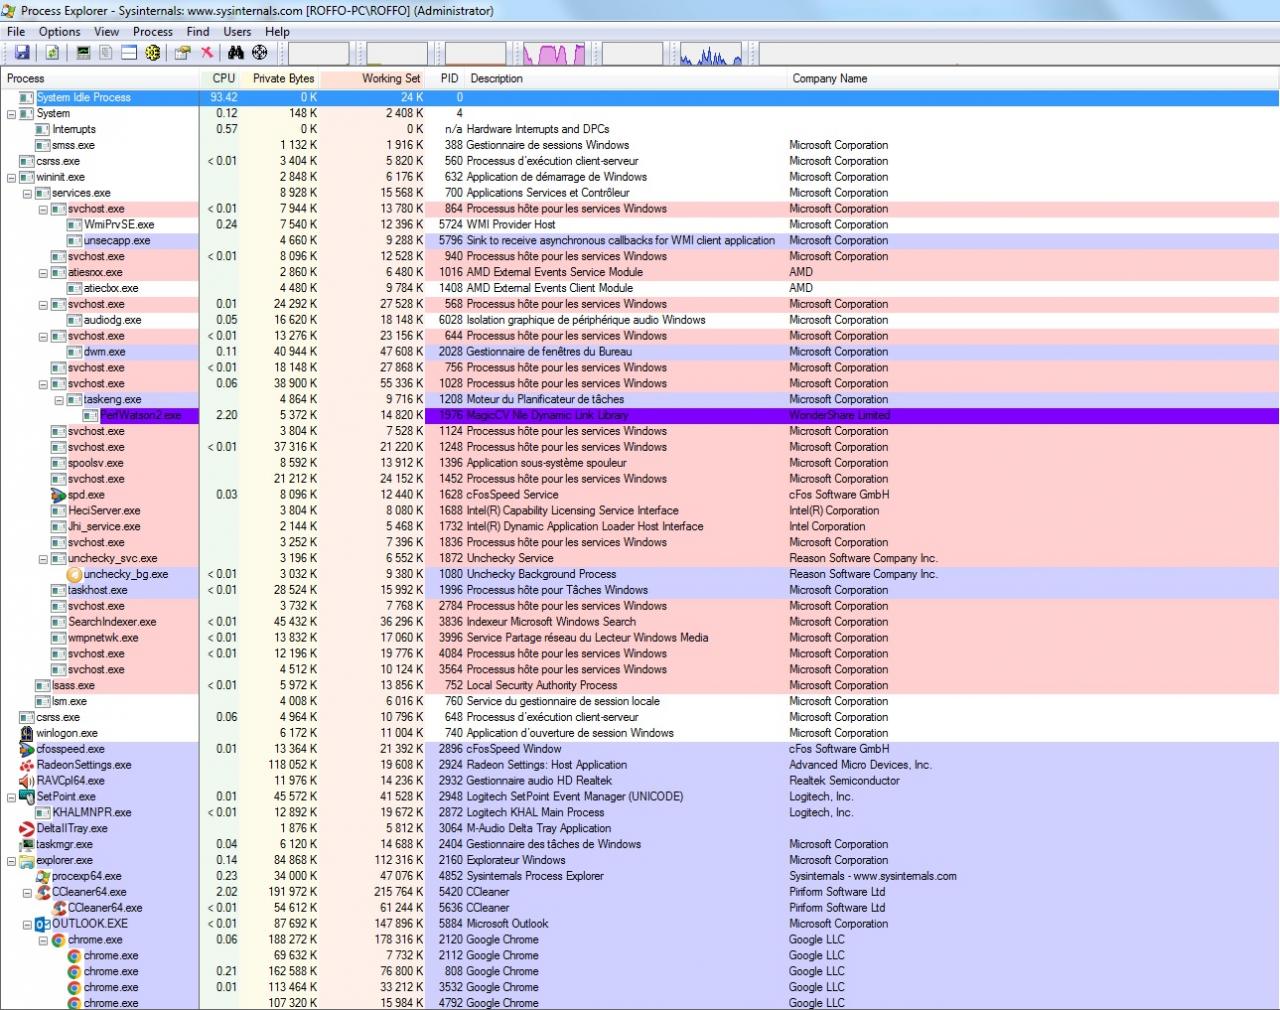Select the SearchIndexer.exe process name

[112, 622]
